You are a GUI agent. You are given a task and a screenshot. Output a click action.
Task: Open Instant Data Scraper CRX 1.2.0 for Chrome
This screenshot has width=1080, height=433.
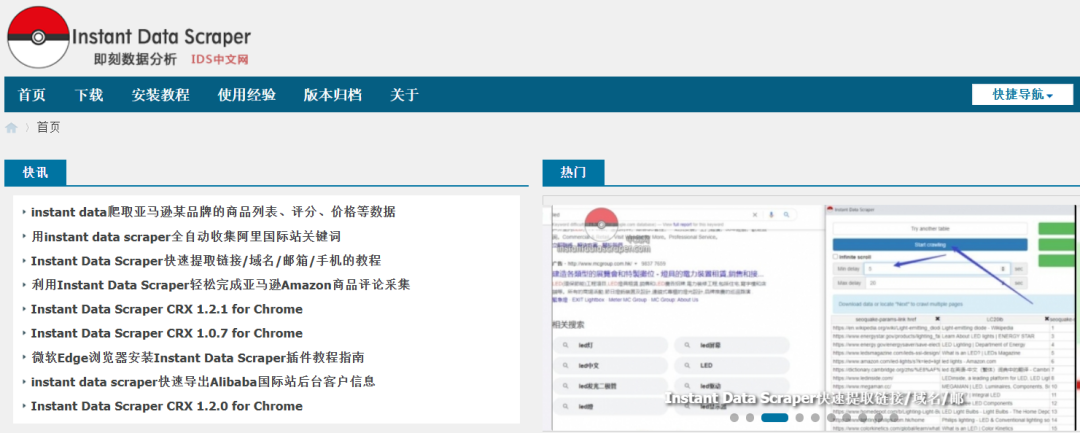coord(167,406)
